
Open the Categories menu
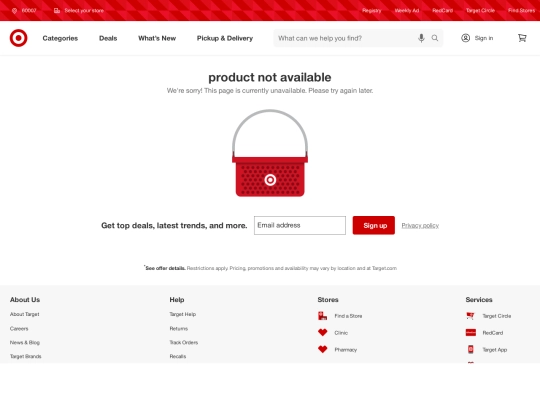[x=60, y=38]
